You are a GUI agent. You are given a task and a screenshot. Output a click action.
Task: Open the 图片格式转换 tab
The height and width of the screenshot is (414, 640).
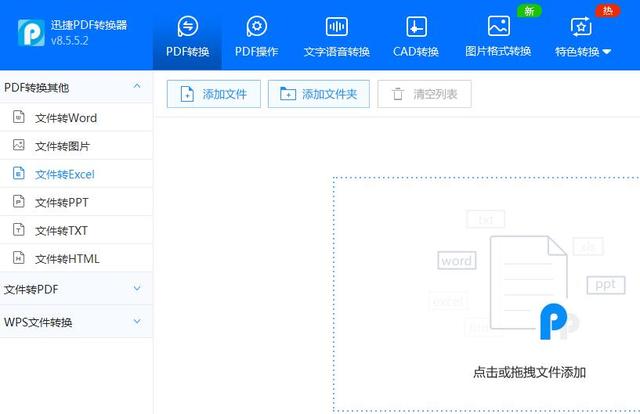(498, 36)
